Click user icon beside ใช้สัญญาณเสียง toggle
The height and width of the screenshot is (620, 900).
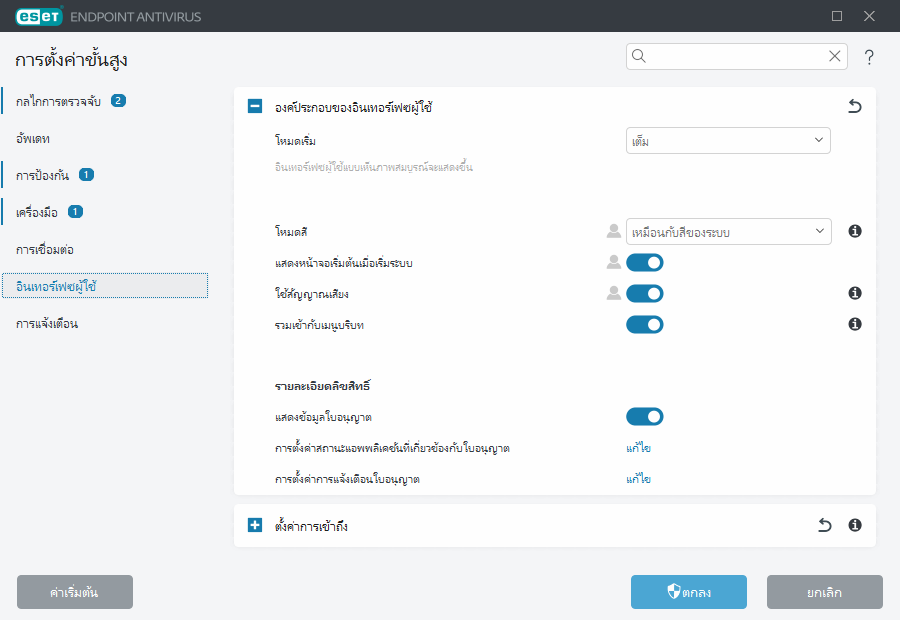[x=614, y=293]
